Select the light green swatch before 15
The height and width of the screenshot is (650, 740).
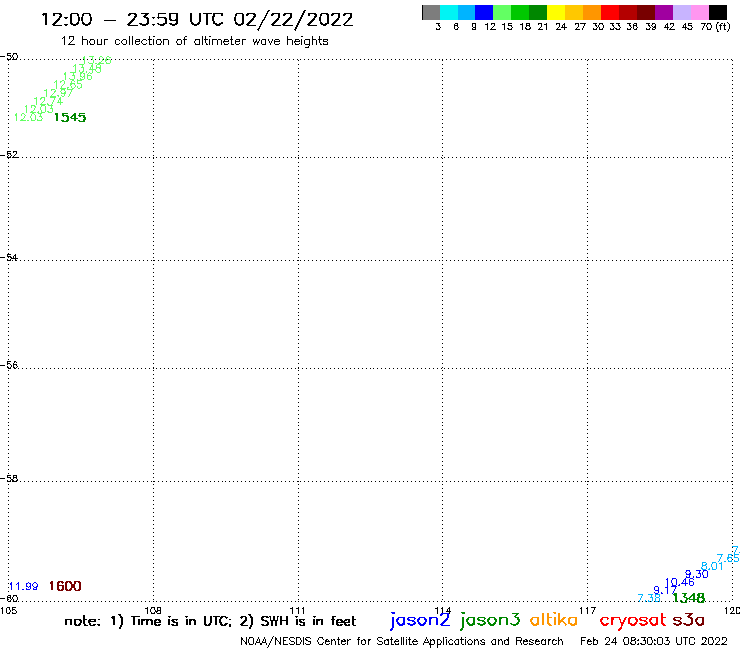pos(502,13)
